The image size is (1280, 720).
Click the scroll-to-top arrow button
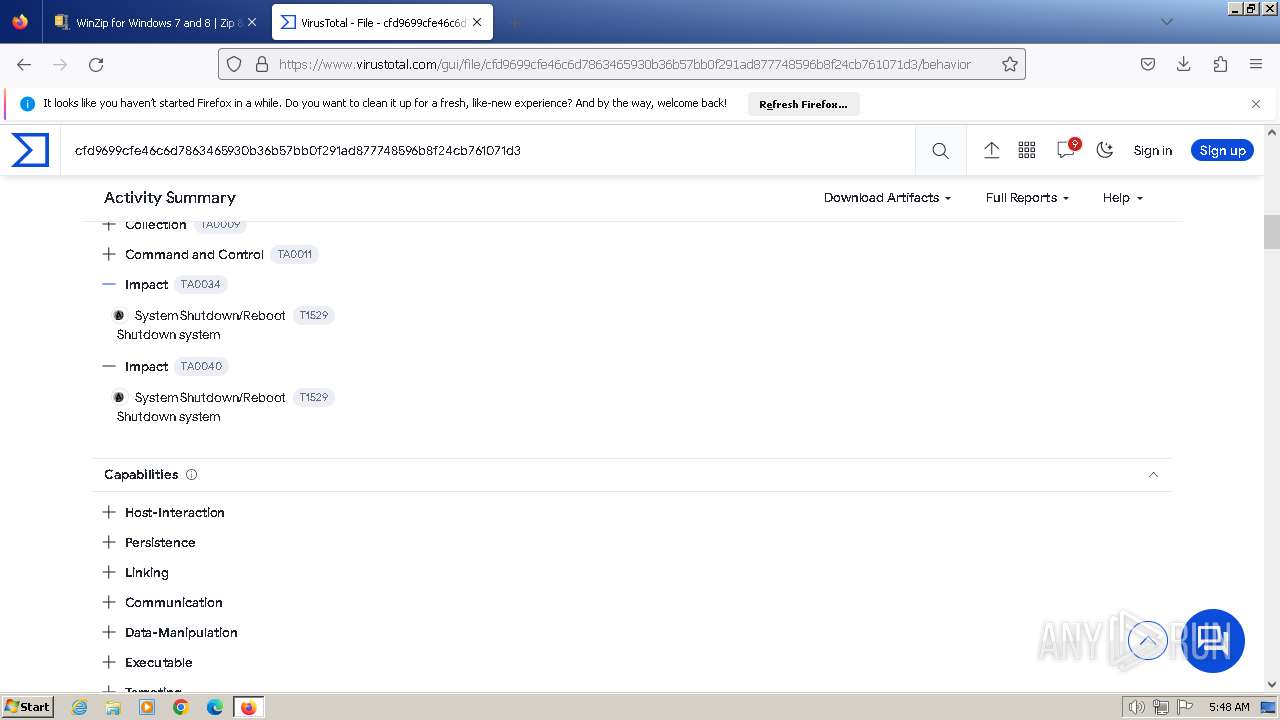tap(1148, 640)
